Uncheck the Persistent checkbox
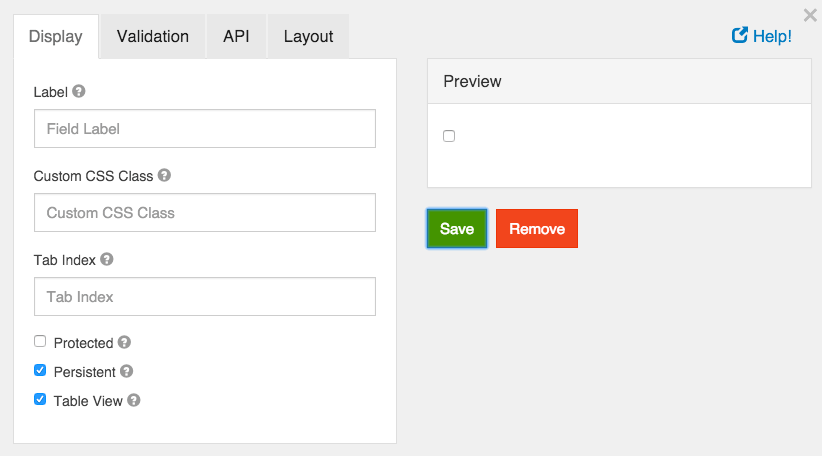Viewport: 822px width, 456px height. 40,370
